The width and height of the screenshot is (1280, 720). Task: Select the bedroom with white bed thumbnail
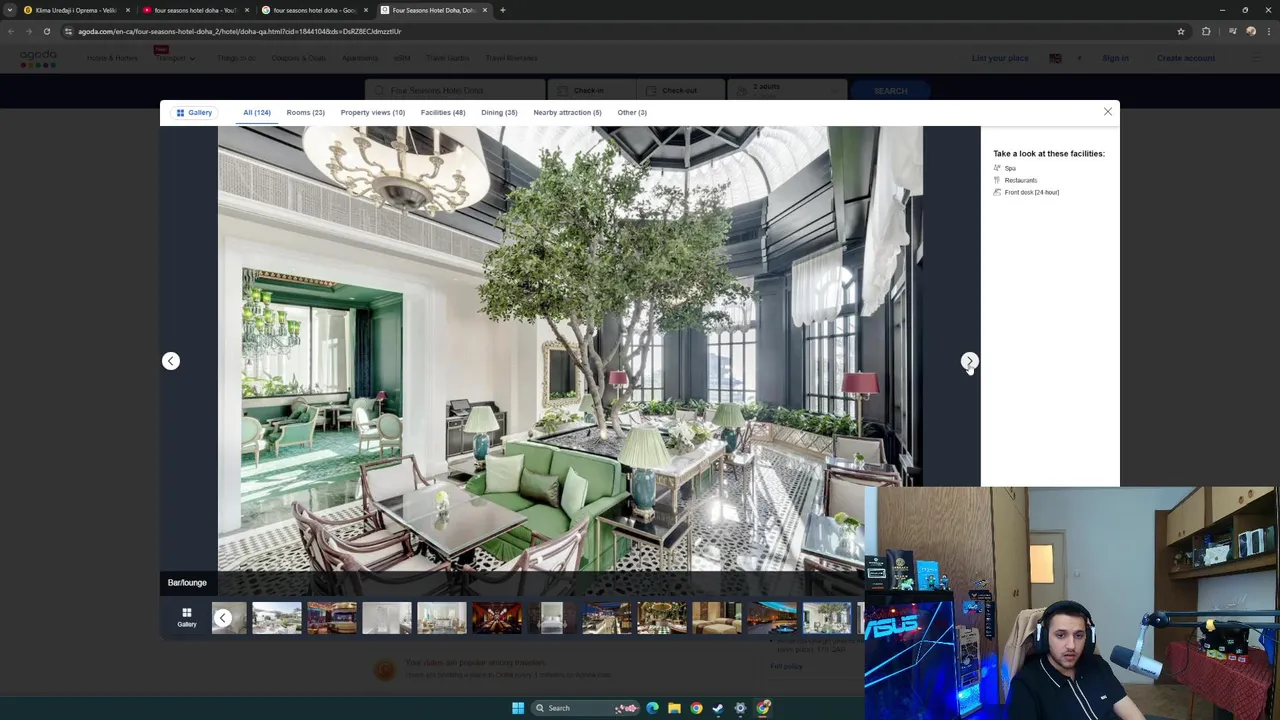pyautogui.click(x=552, y=618)
